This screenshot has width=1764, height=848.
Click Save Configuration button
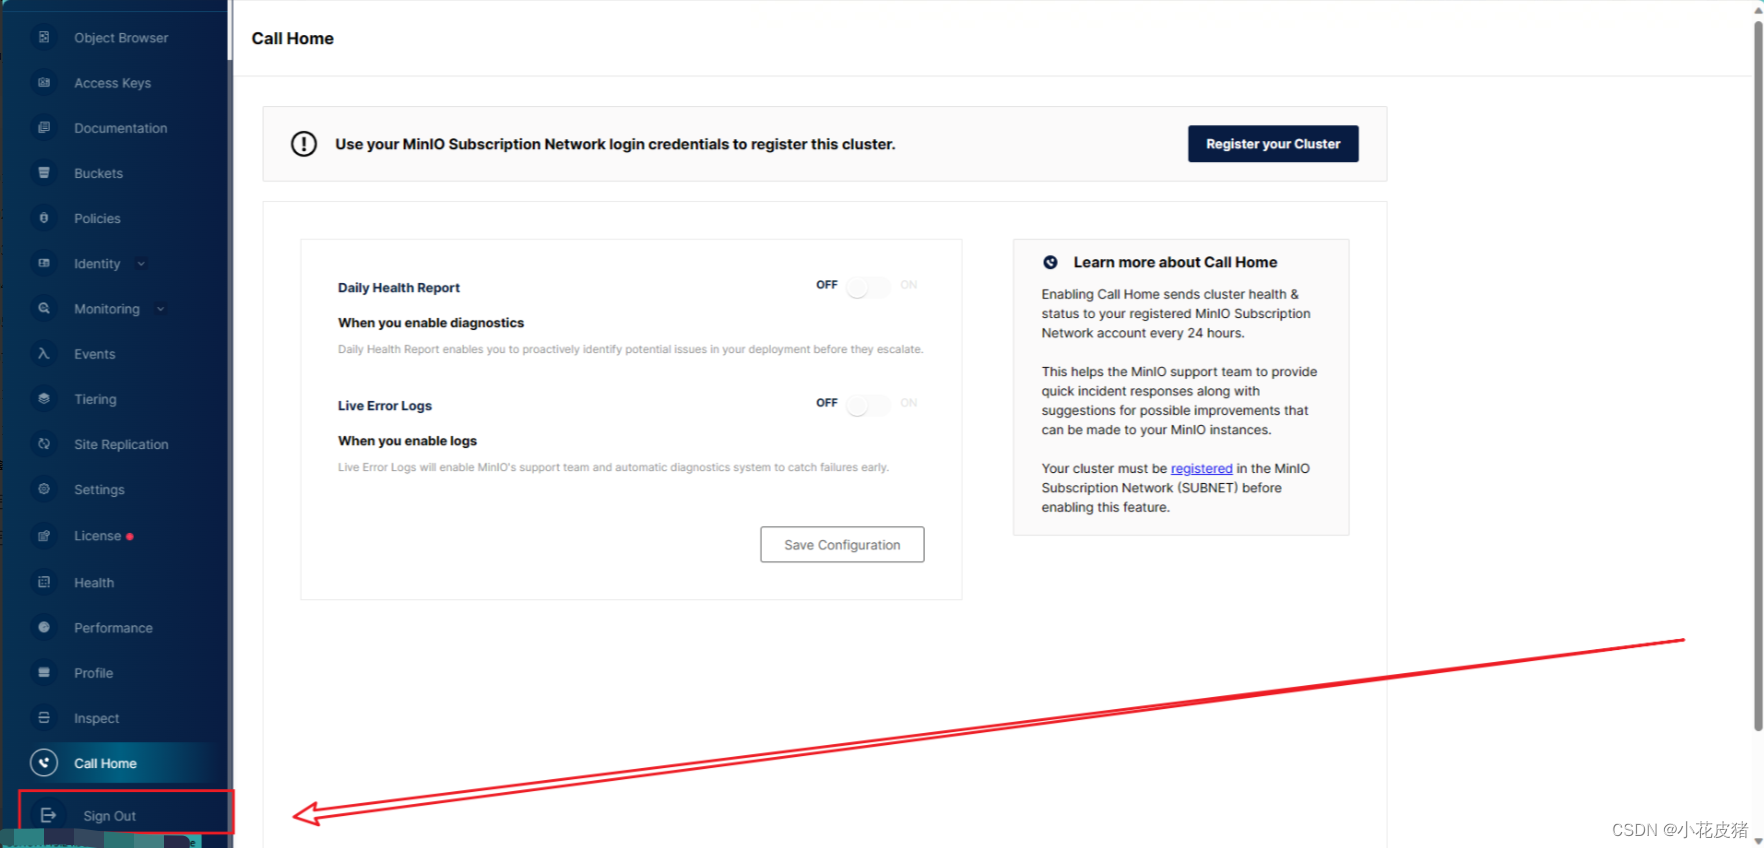(x=842, y=545)
